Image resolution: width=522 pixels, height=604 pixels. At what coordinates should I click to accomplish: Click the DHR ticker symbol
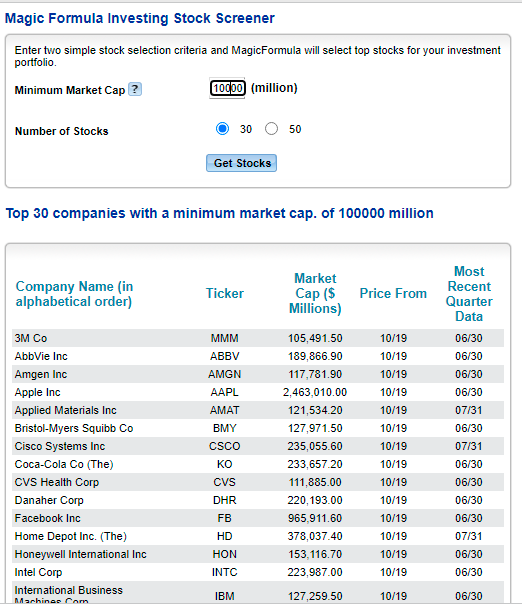[225, 500]
